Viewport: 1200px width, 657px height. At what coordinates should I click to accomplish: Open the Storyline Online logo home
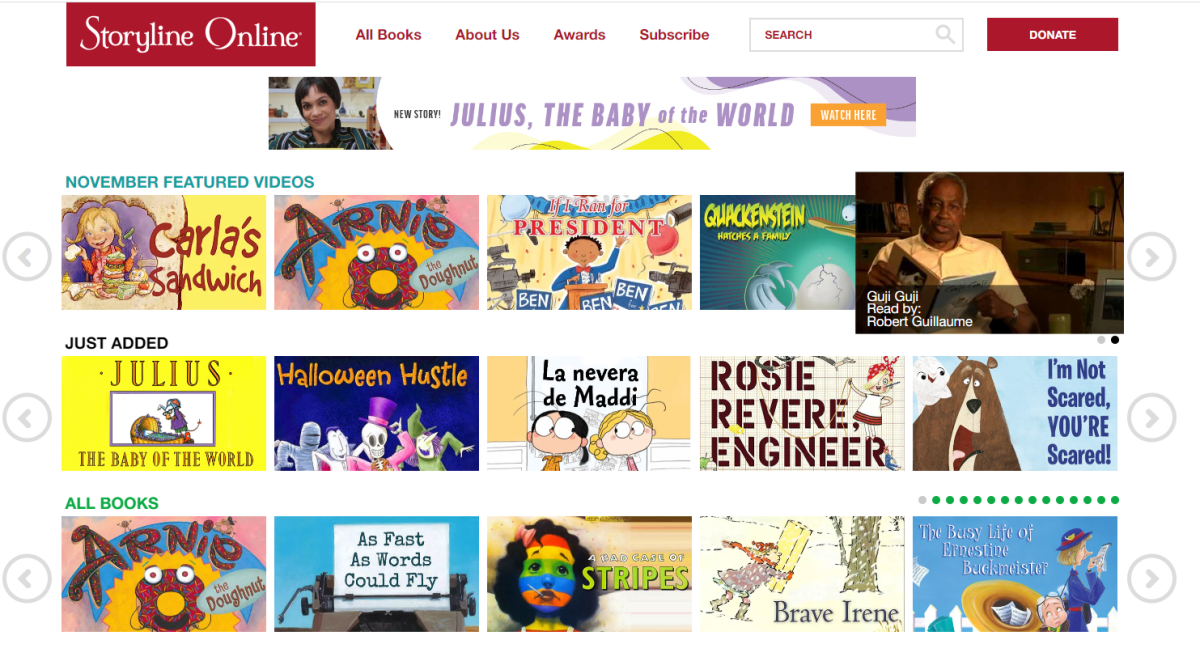pos(191,34)
